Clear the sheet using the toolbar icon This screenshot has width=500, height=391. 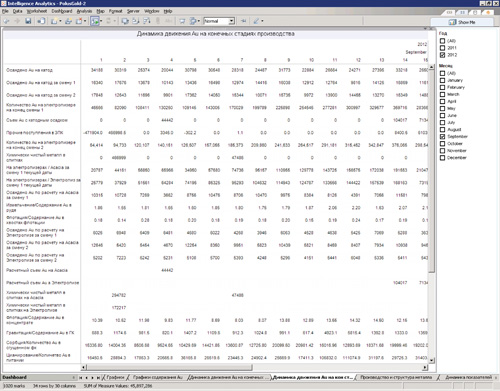pos(79,21)
